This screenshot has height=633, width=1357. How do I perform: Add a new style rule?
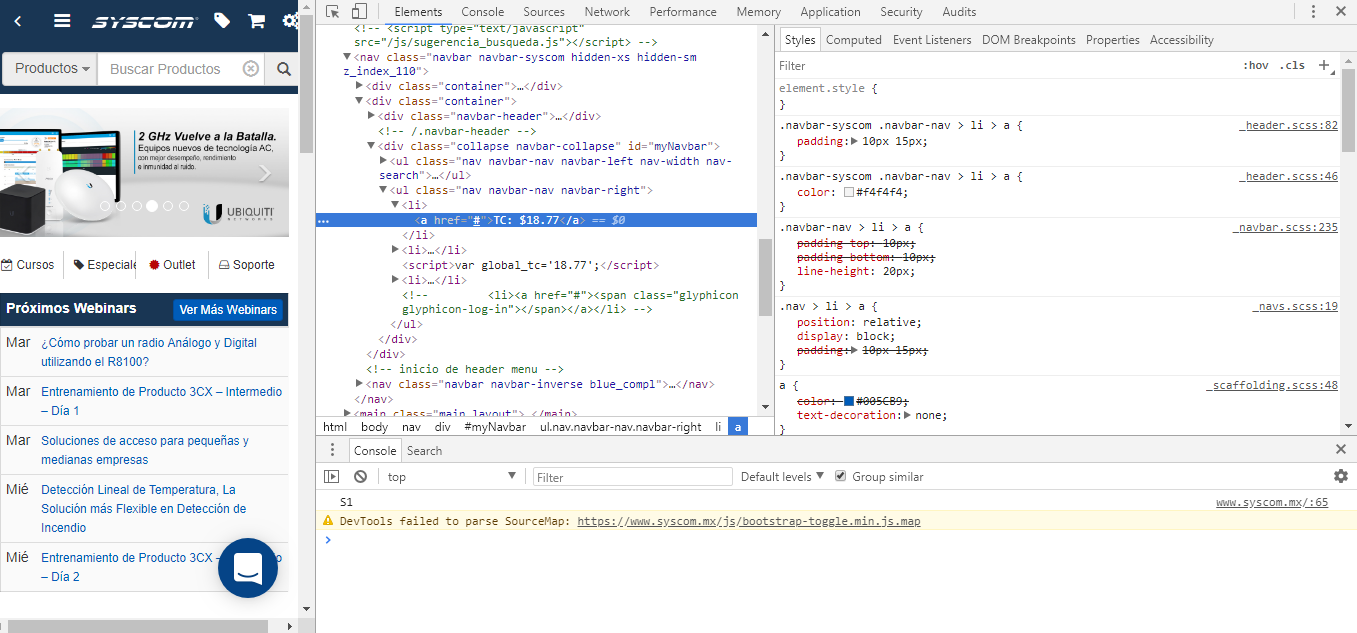pos(1324,65)
